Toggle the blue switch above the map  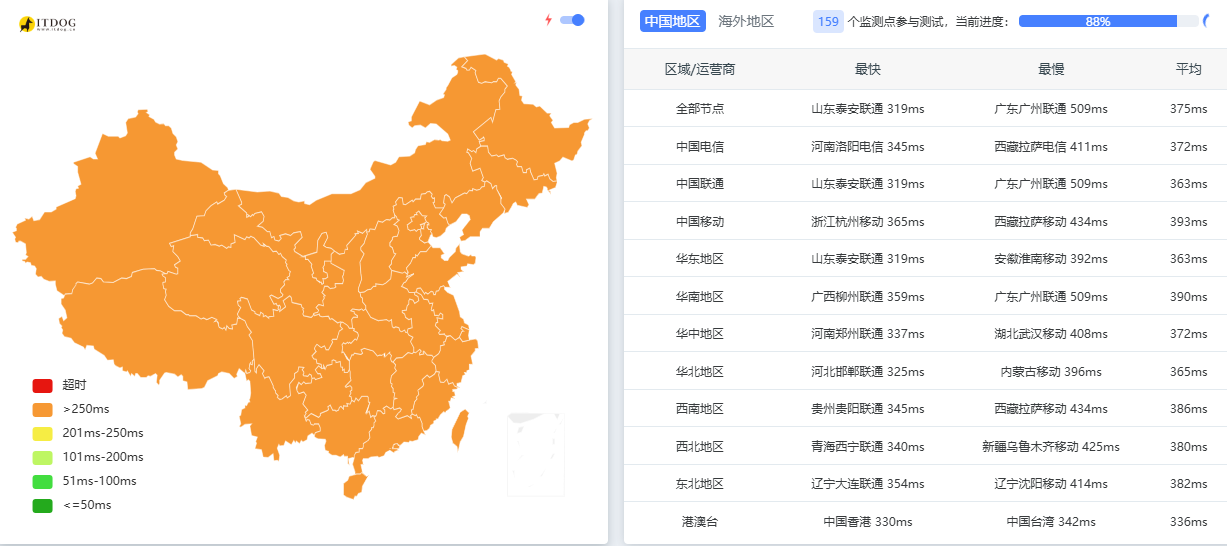click(572, 20)
